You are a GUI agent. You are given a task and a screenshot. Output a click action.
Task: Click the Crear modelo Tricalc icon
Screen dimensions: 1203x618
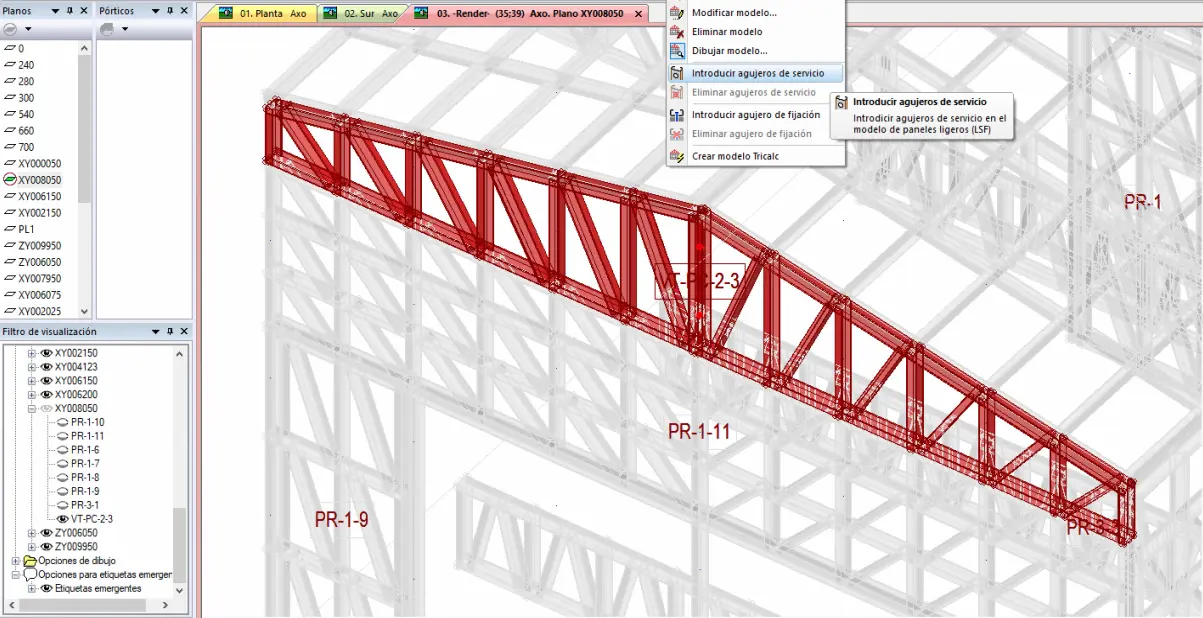coord(678,157)
